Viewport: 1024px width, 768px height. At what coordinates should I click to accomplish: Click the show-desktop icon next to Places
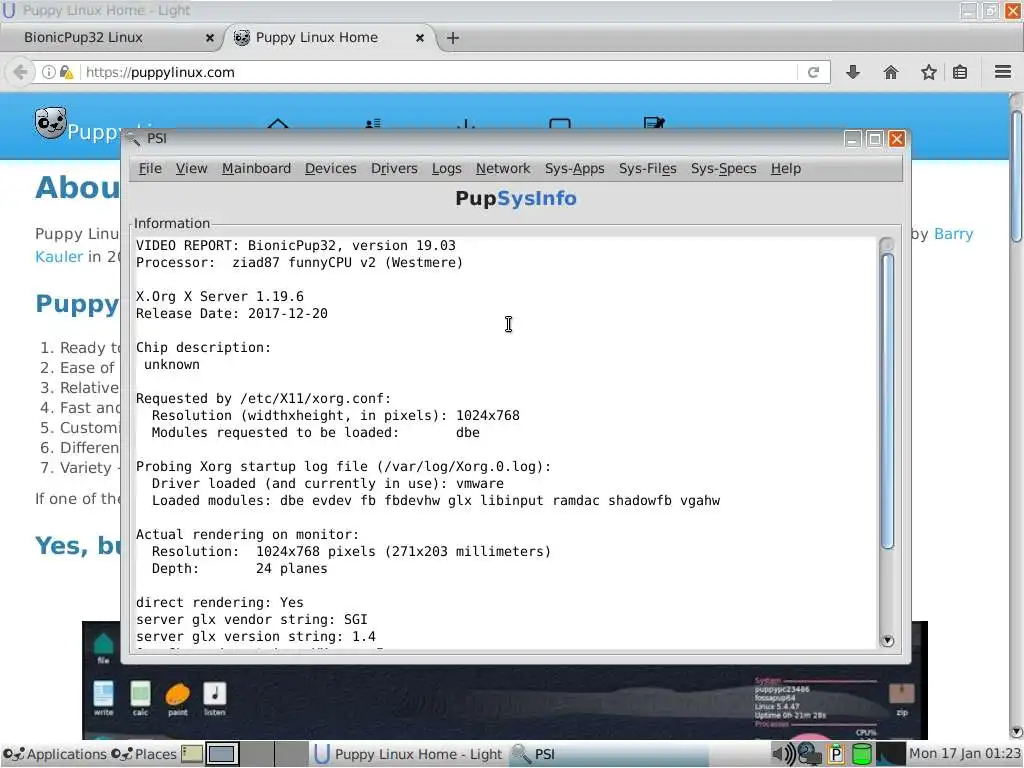point(191,754)
